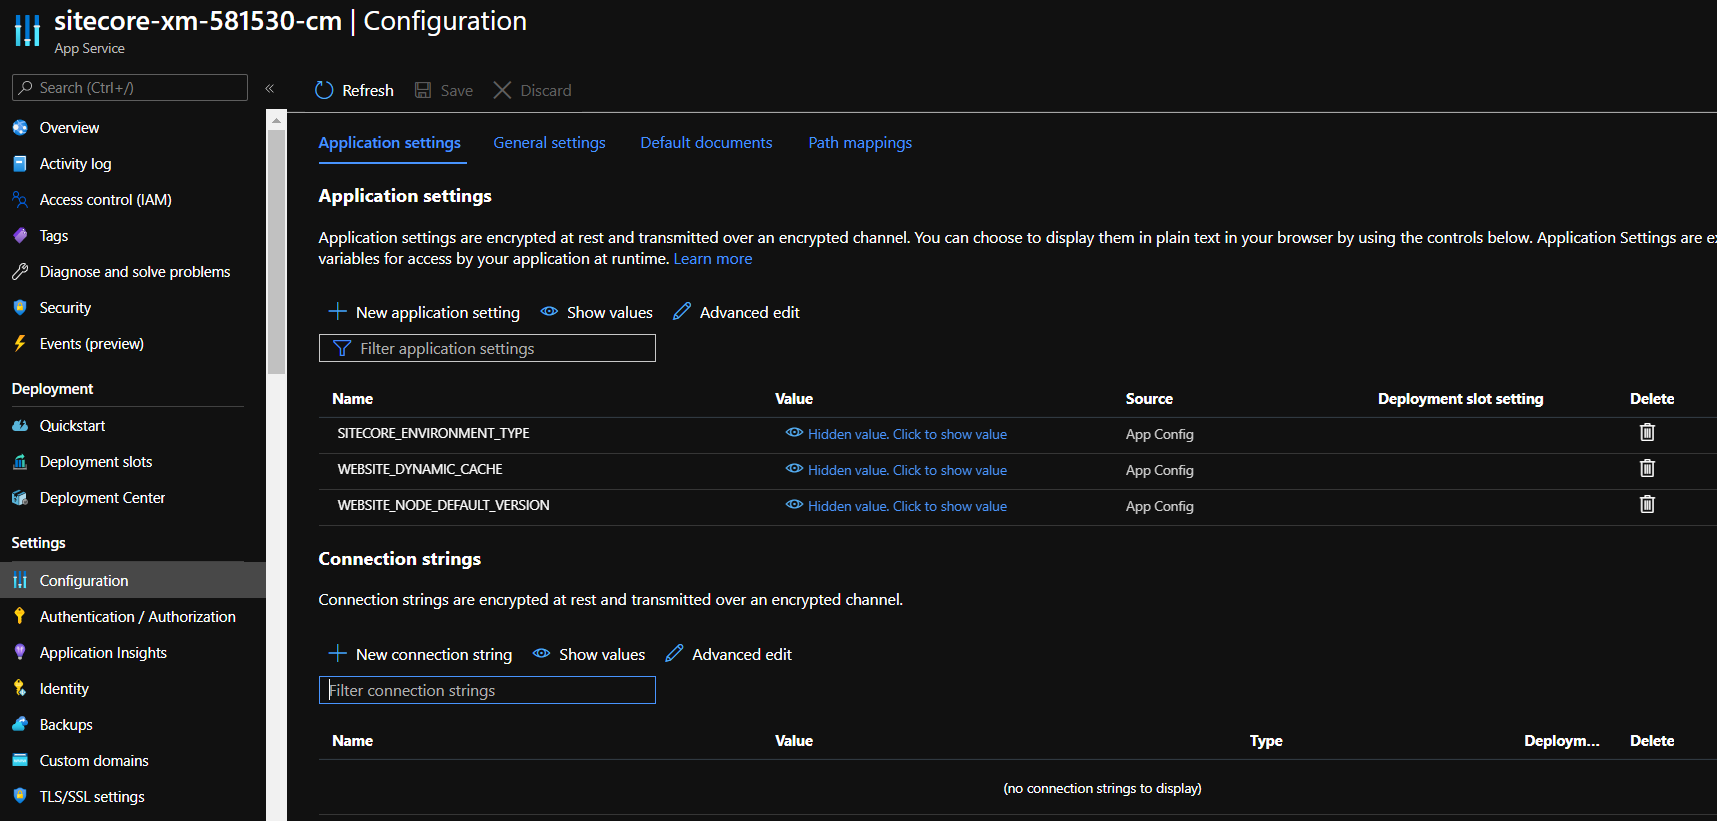Open Backups from the sidebar
Screen dimensions: 1717x821
[x=66, y=725]
